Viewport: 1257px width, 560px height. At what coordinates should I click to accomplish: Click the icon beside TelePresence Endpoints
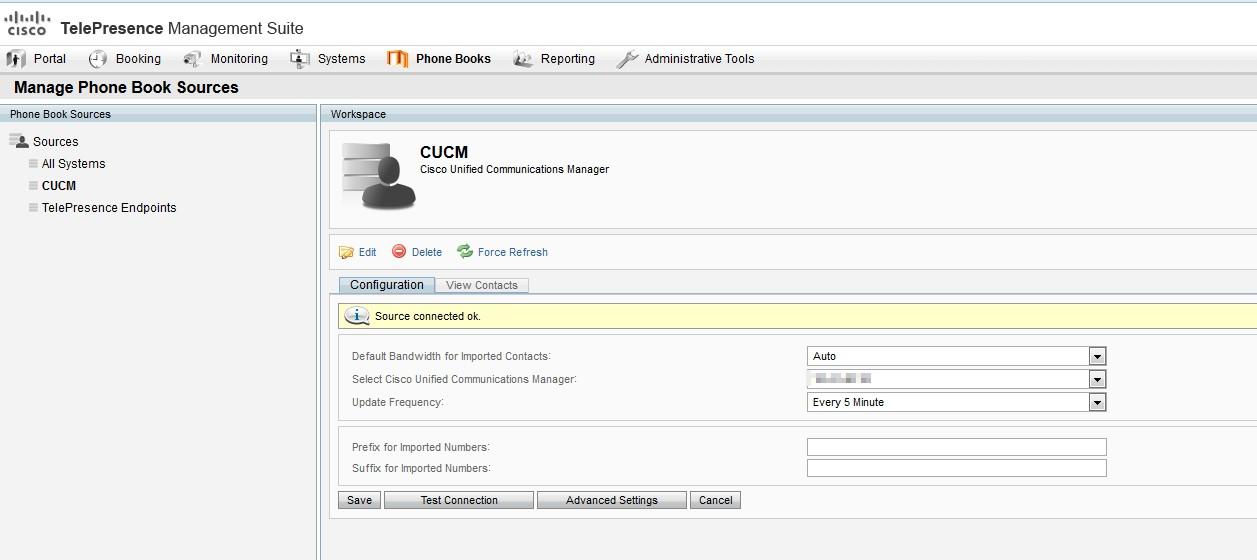[x=33, y=207]
